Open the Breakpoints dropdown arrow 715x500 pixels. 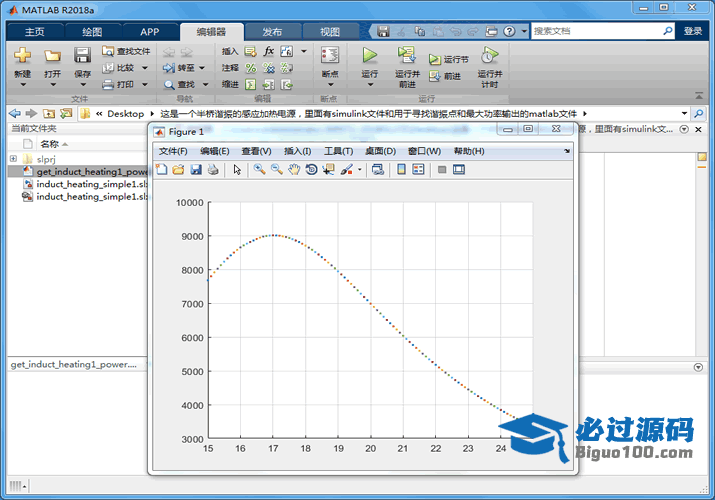point(331,85)
